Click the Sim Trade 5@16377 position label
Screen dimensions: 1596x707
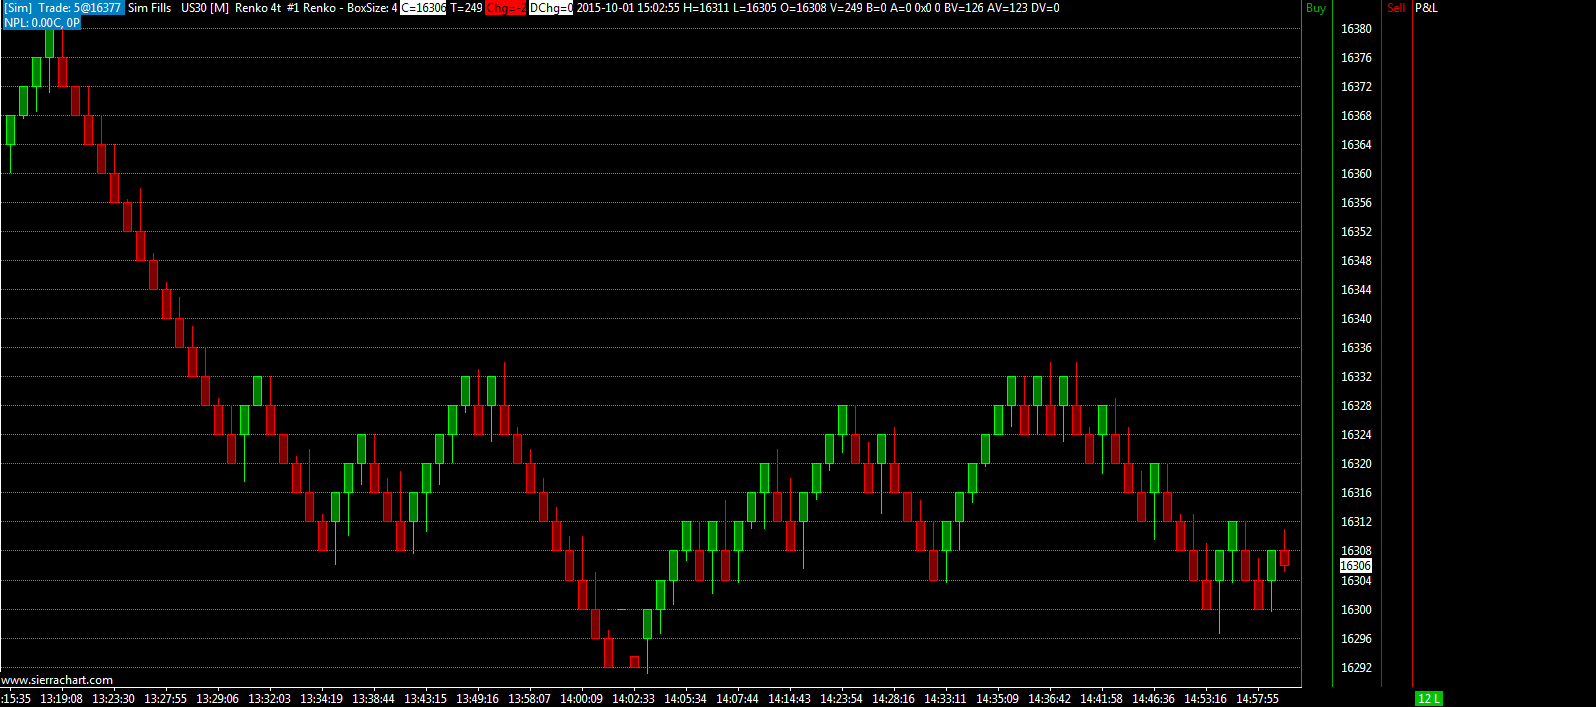coord(63,8)
